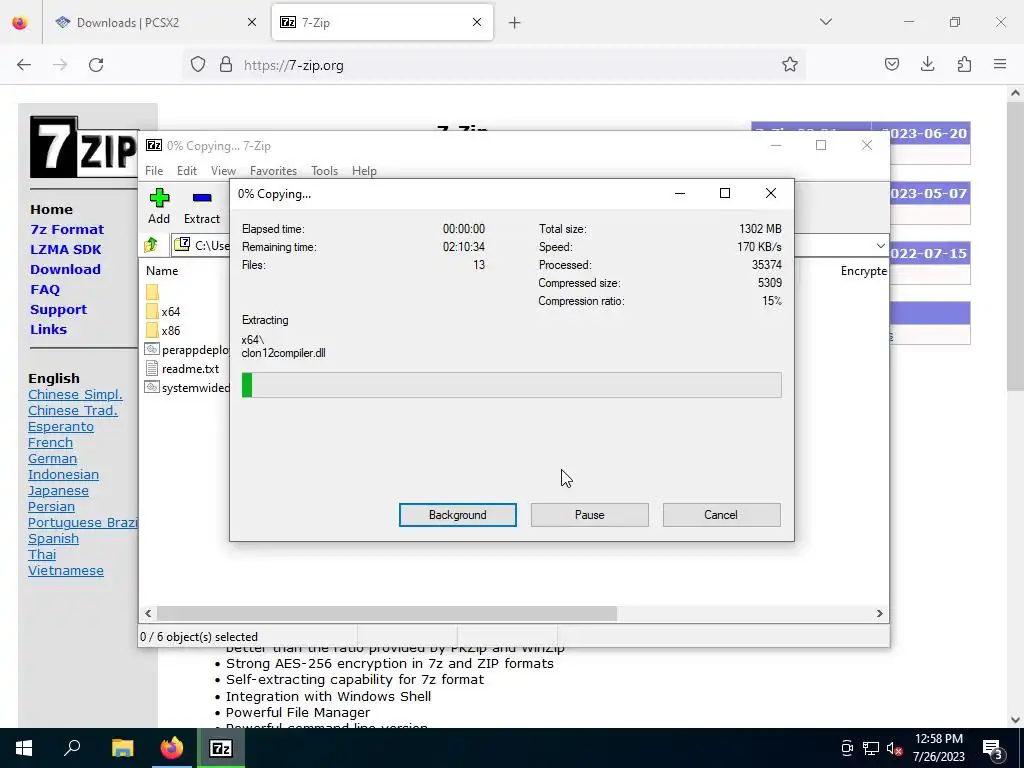Open taskbar search magnifier
Image resolution: width=1024 pixels, height=768 pixels.
pyautogui.click(x=72, y=747)
